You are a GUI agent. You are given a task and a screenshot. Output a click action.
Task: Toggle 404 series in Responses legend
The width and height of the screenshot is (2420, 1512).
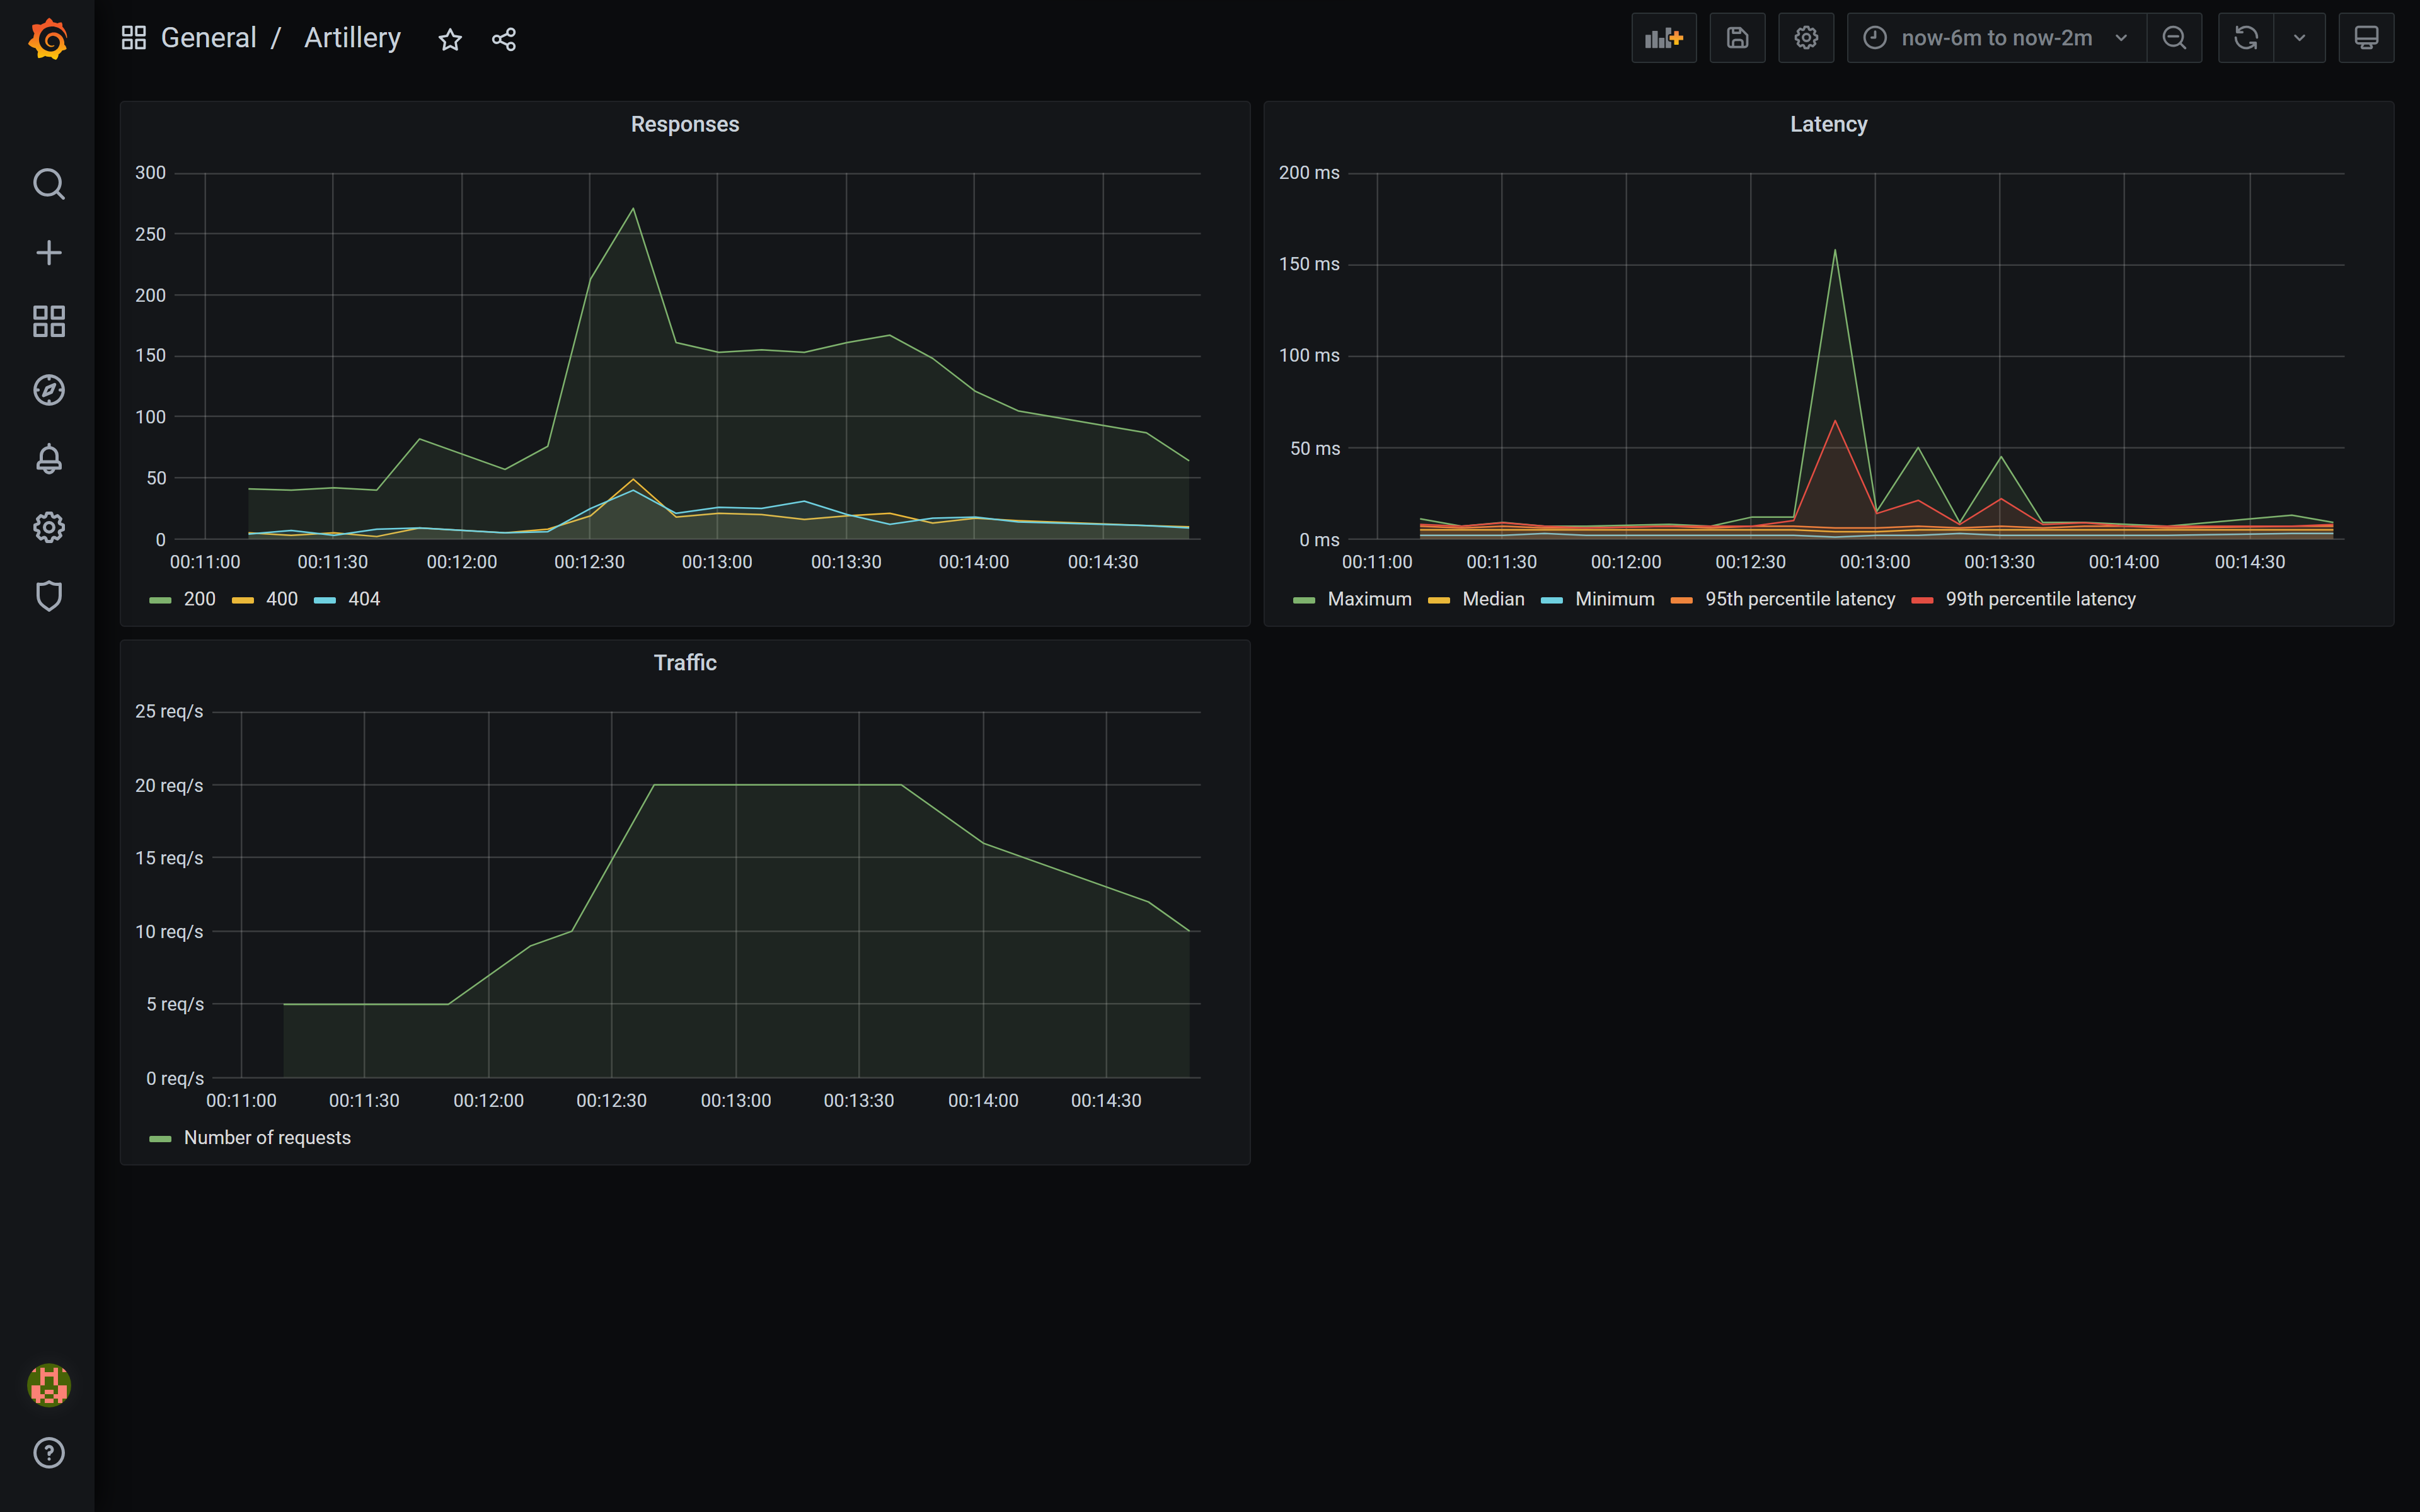364,599
